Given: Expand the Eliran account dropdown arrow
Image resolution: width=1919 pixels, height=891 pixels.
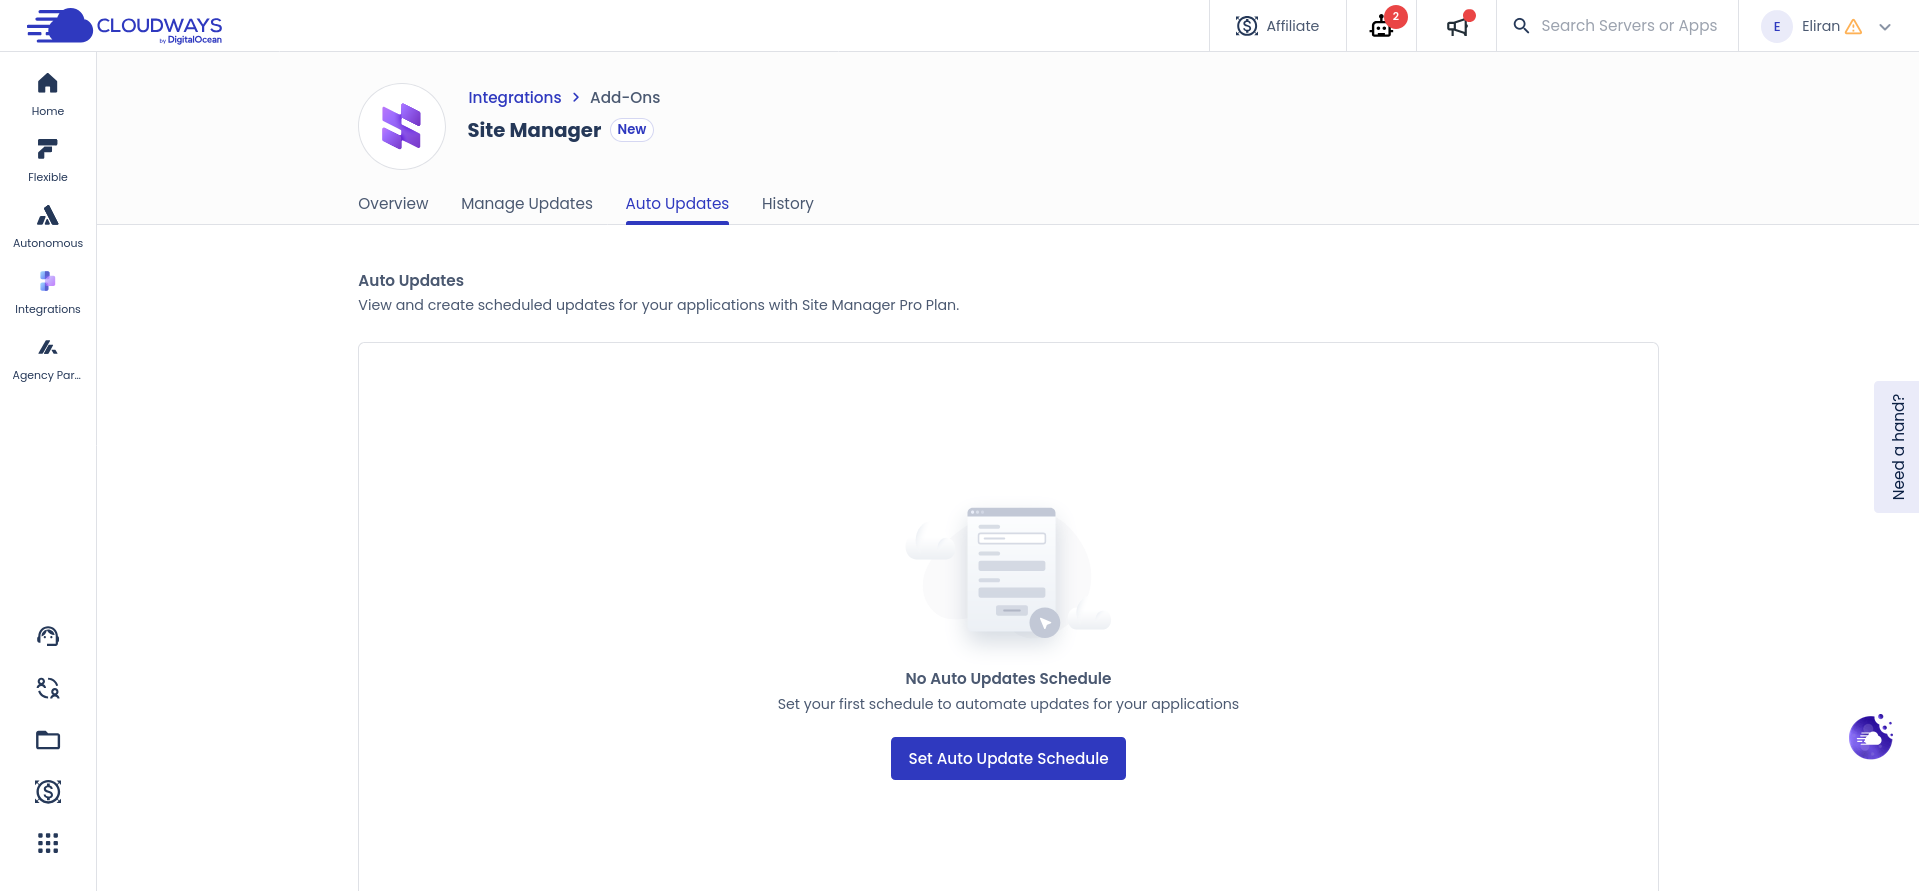Looking at the screenshot, I should click(x=1885, y=27).
